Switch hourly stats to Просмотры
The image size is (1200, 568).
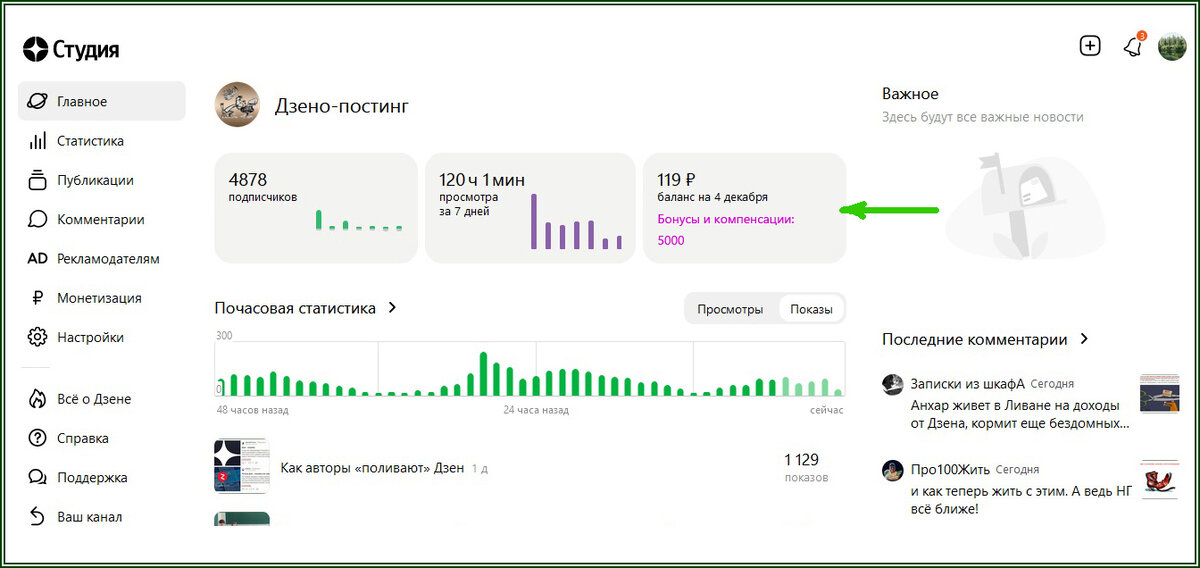tap(730, 309)
